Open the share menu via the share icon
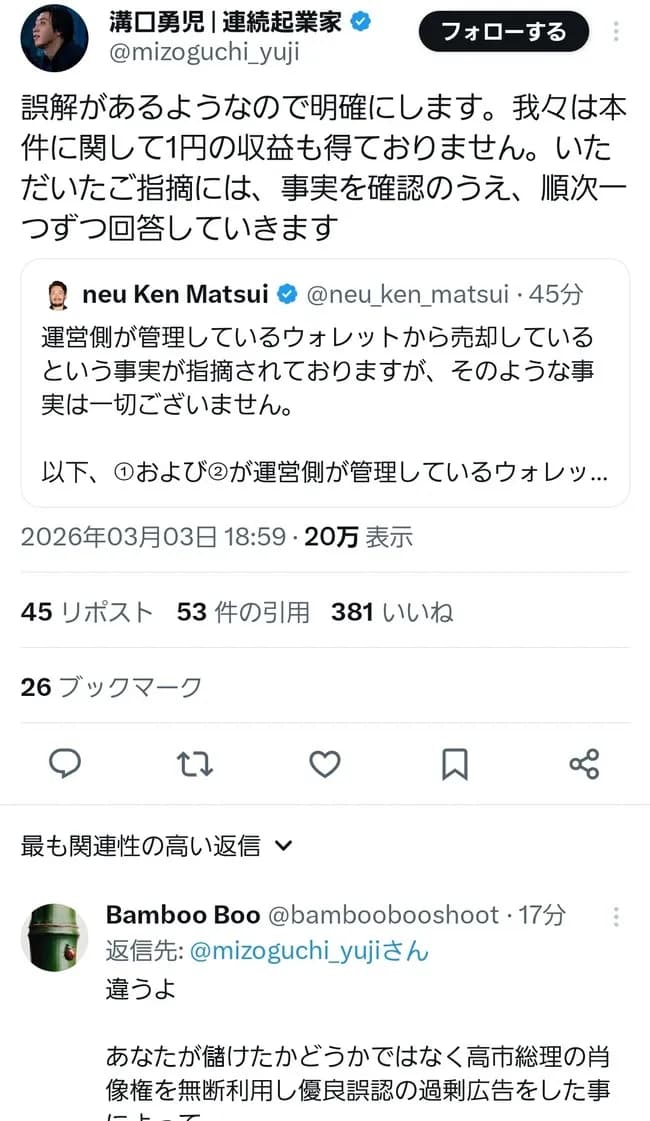Screen dimensions: 650x1121 click(x=585, y=763)
